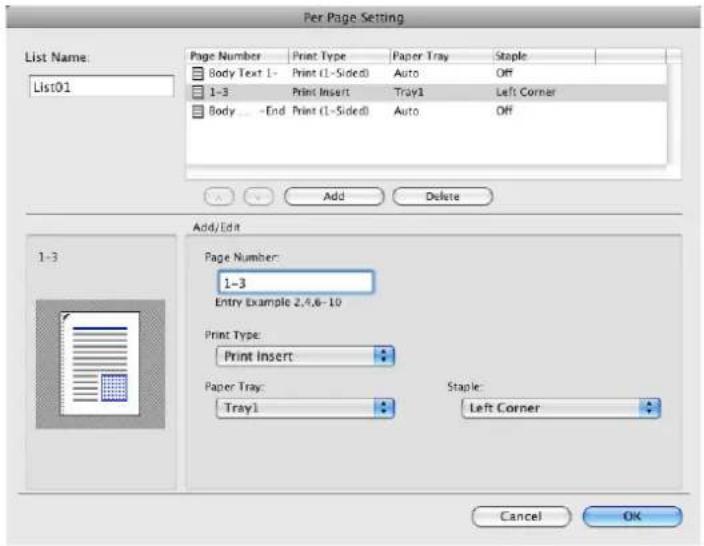704x546 pixels.
Task: Click the staple page preview thumbnail
Action: 100,364
